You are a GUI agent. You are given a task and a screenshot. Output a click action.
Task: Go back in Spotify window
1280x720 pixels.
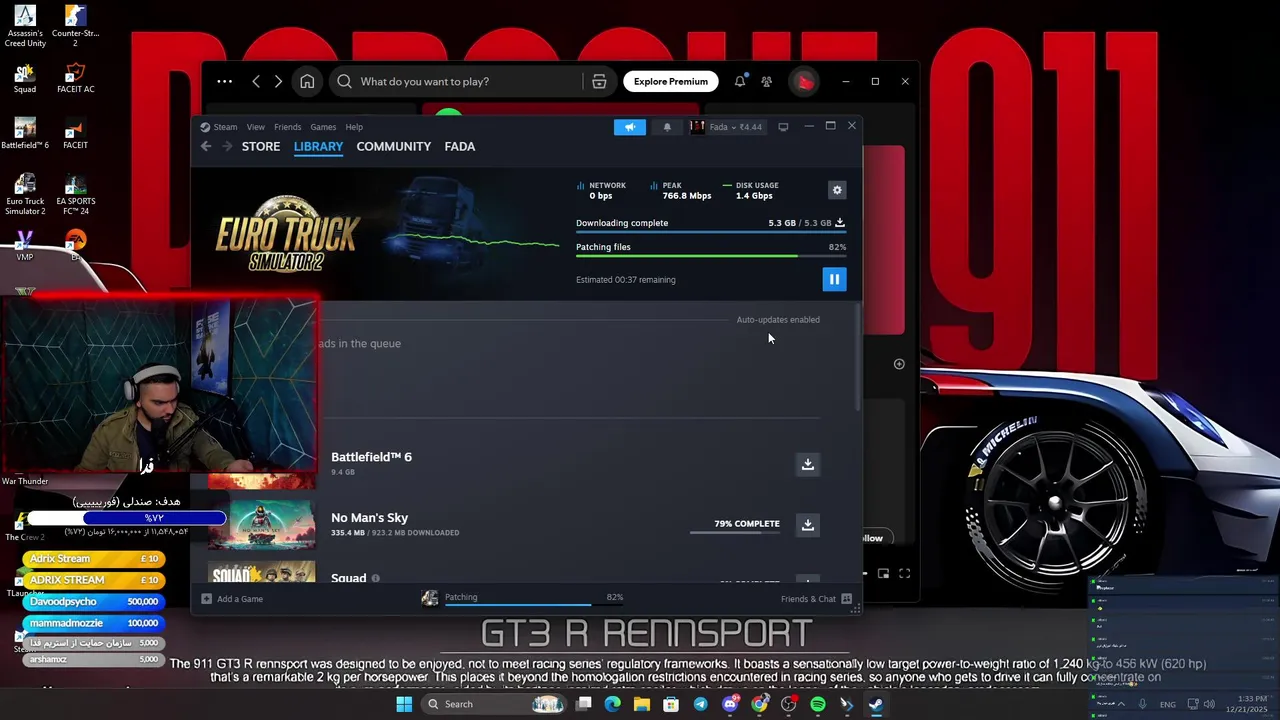(x=256, y=82)
